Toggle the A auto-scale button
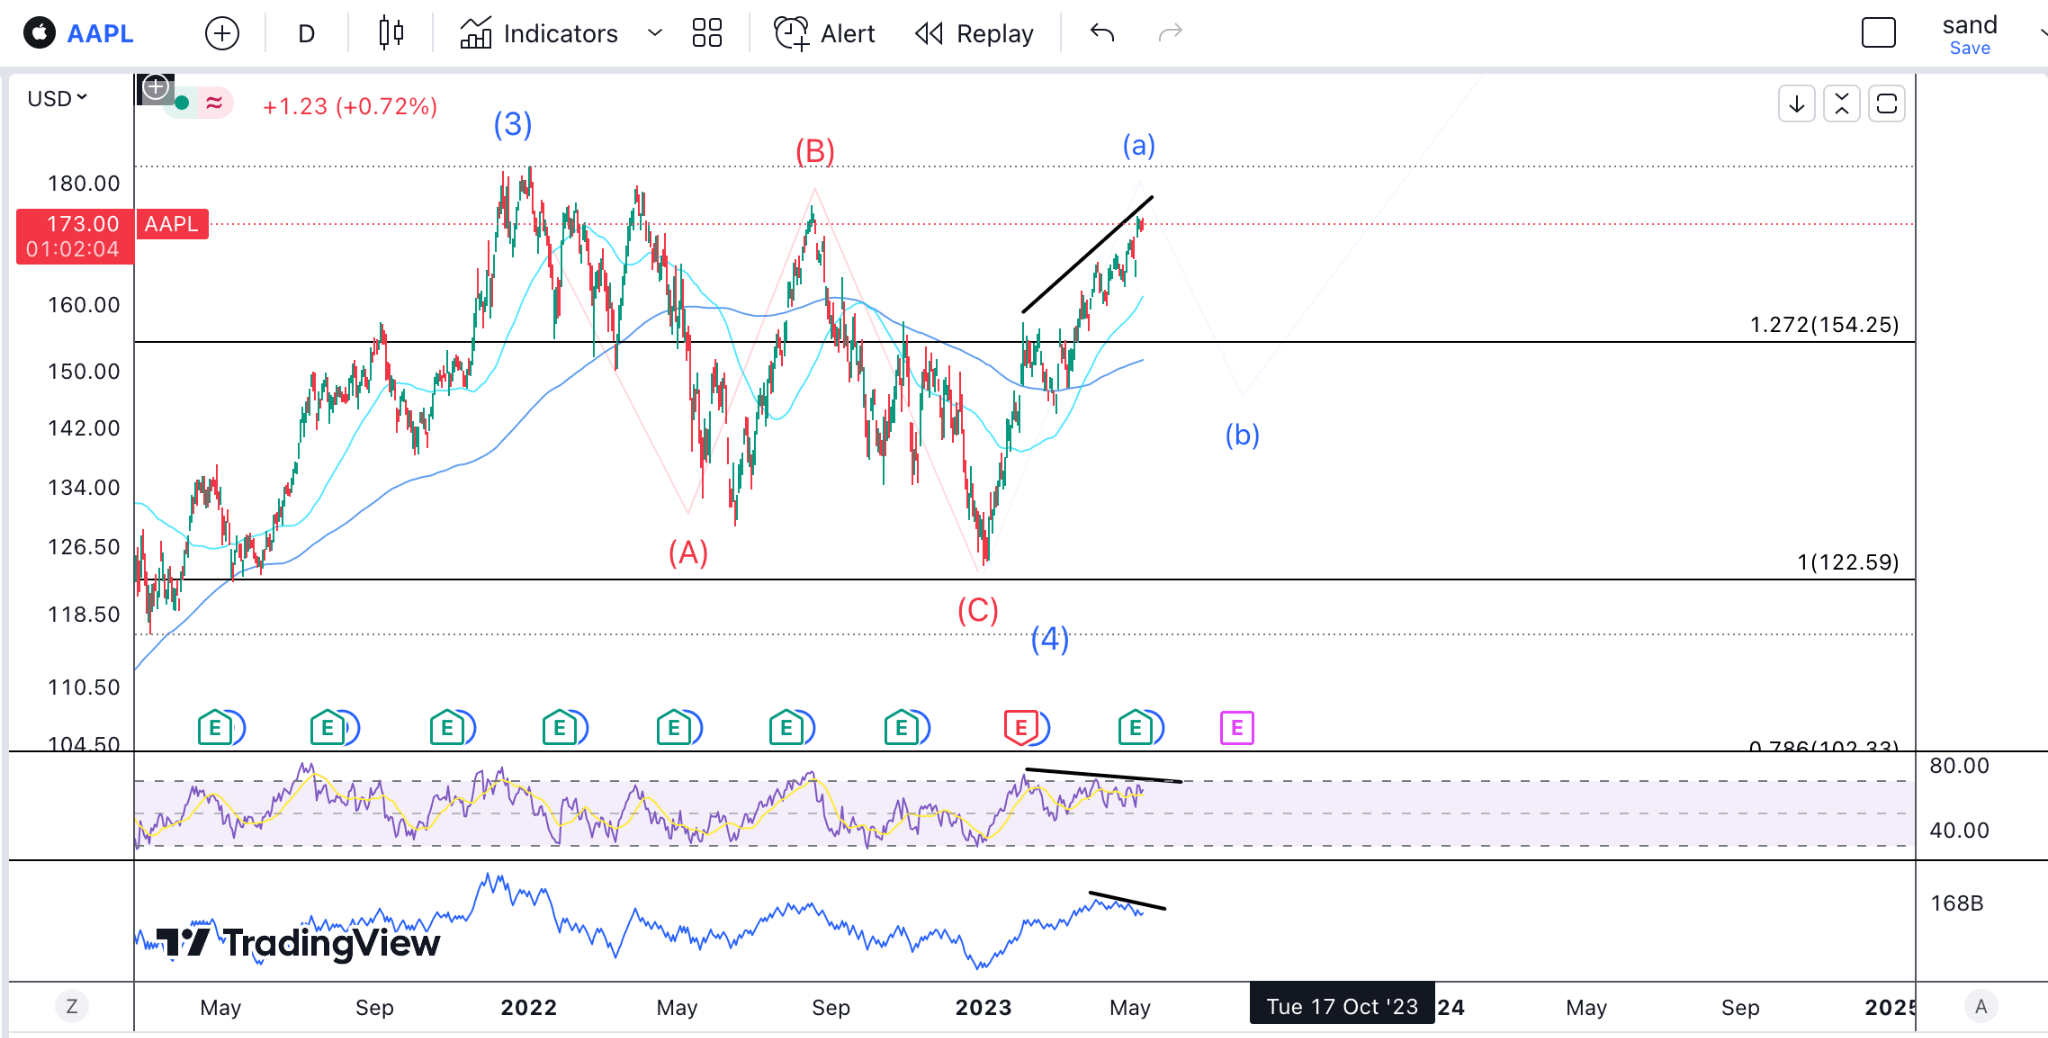Image resolution: width=2048 pixels, height=1038 pixels. coord(1981,1006)
